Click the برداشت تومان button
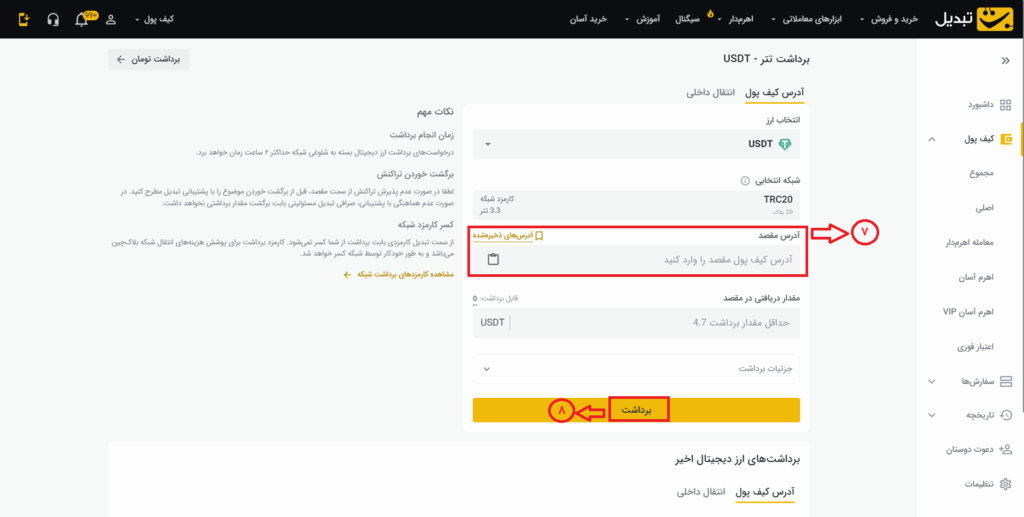The image size is (1024, 517). pos(148,60)
